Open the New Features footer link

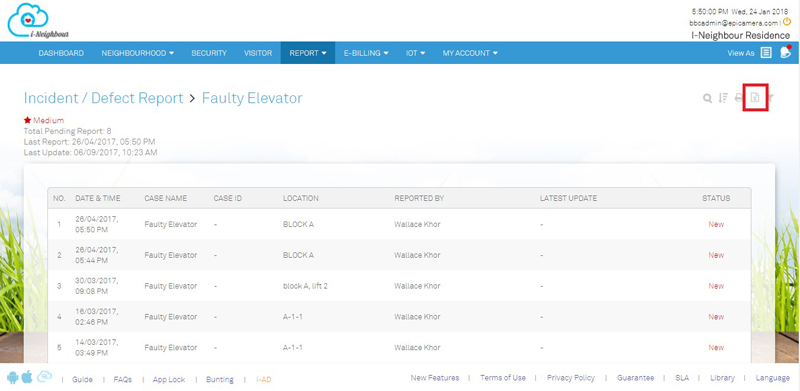tap(435, 378)
